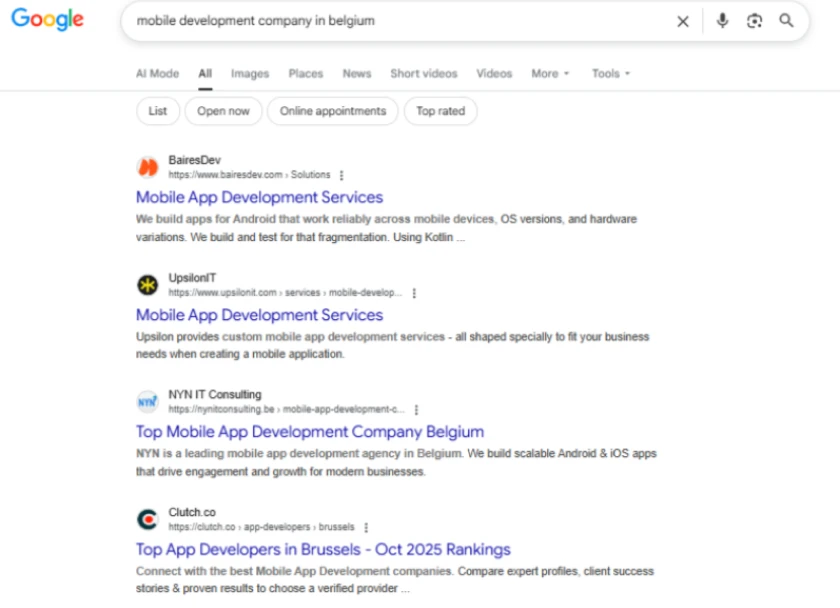Image resolution: width=840 pixels, height=608 pixels.
Task: Switch to the News tab
Action: [x=356, y=73]
